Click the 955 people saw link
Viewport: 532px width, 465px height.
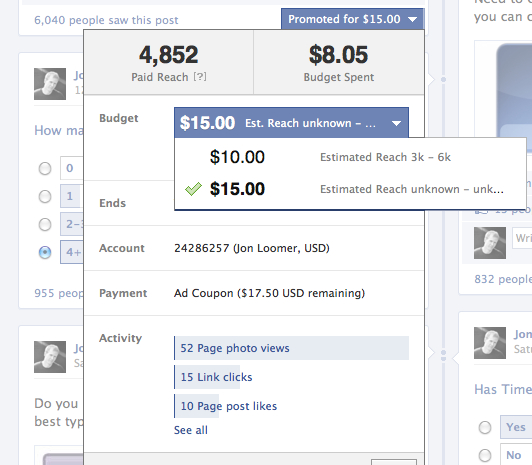tap(59, 293)
